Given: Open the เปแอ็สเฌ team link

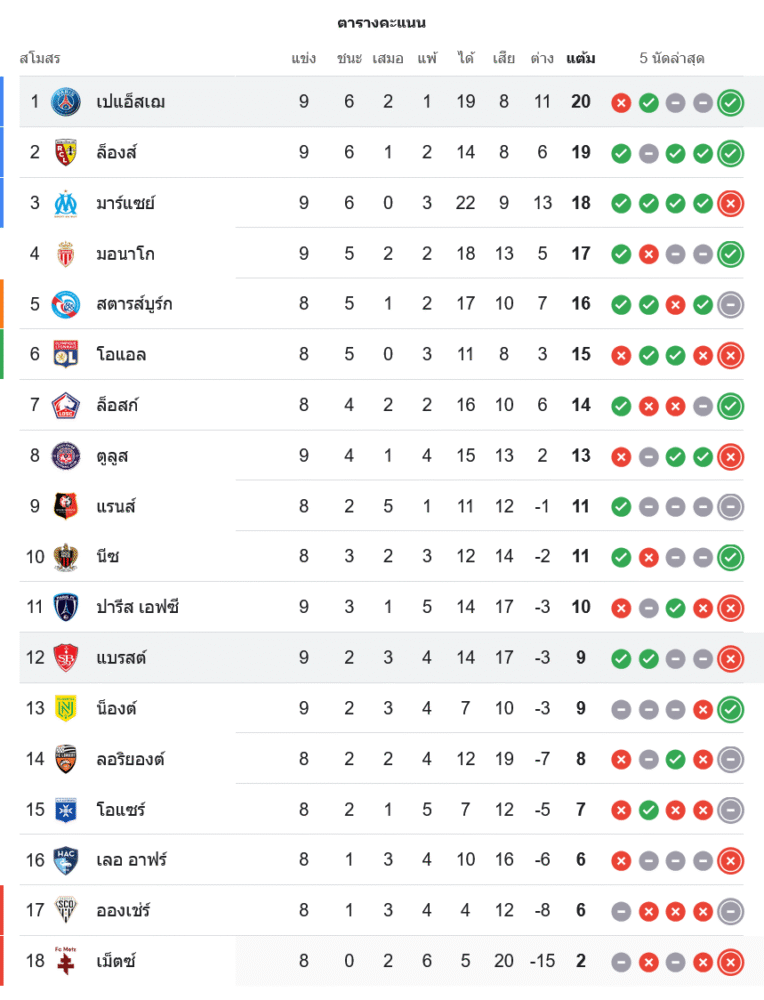Looking at the screenshot, I should (131, 102).
